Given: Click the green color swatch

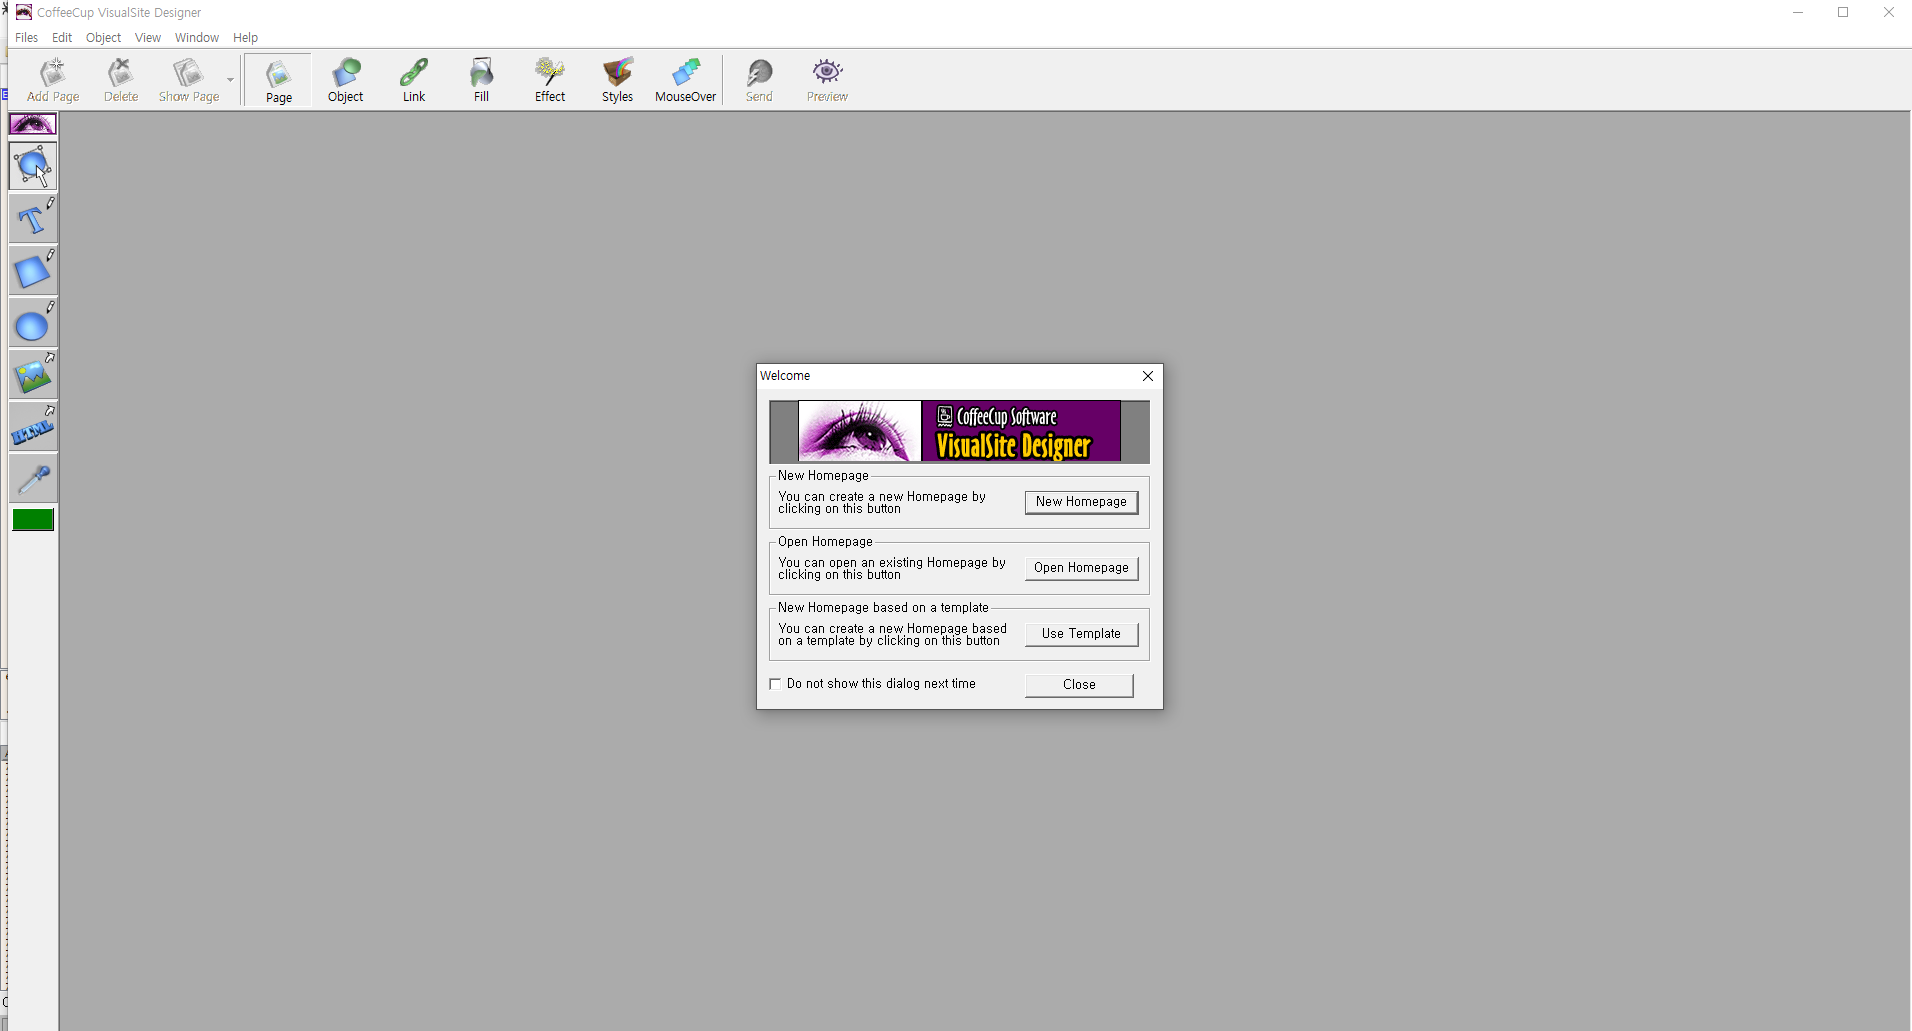Looking at the screenshot, I should pyautogui.click(x=33, y=520).
